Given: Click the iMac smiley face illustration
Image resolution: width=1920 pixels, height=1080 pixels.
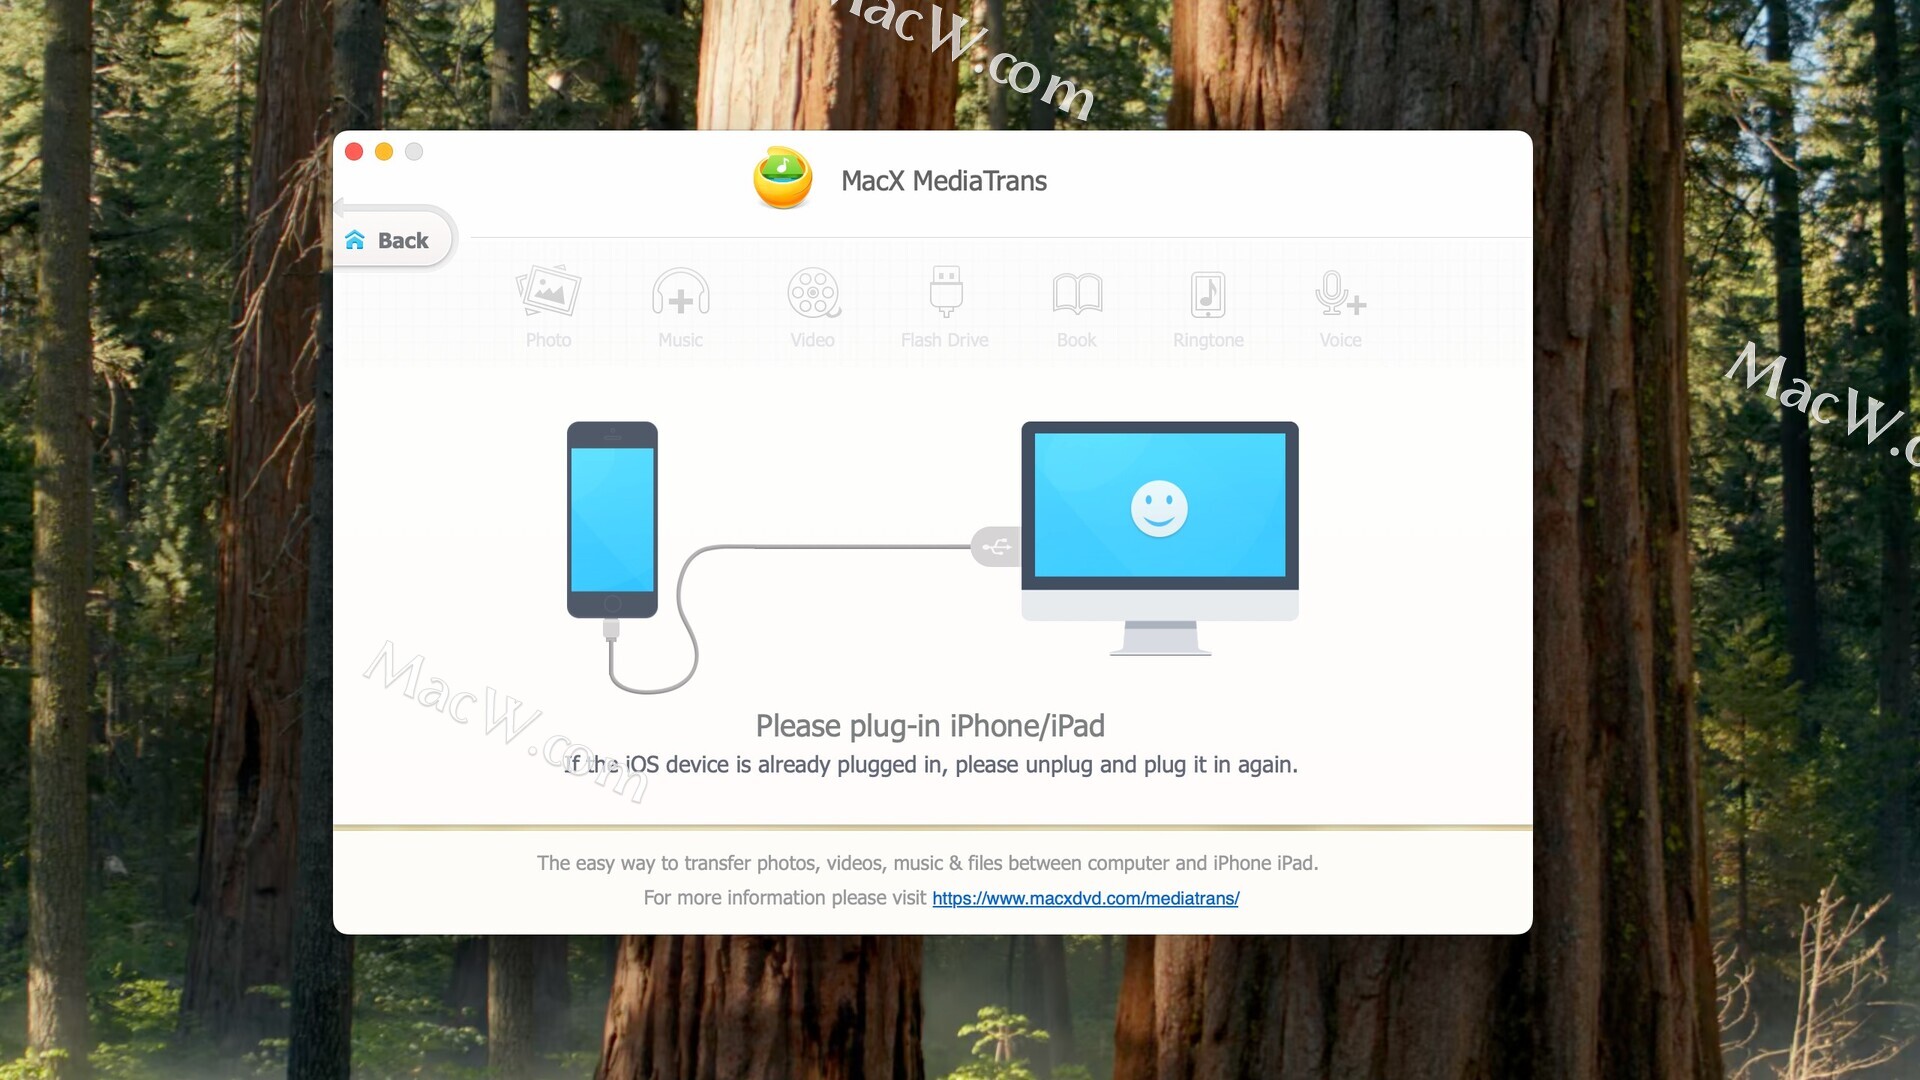Looking at the screenshot, I should 1159,508.
